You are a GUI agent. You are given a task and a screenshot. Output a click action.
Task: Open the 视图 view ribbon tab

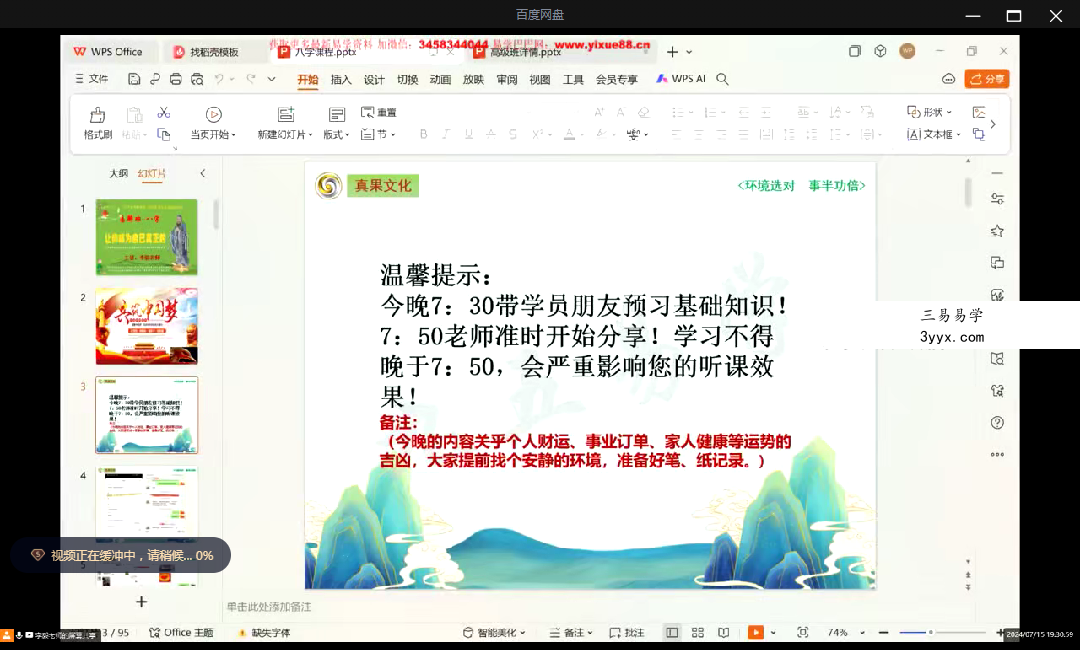click(x=539, y=80)
